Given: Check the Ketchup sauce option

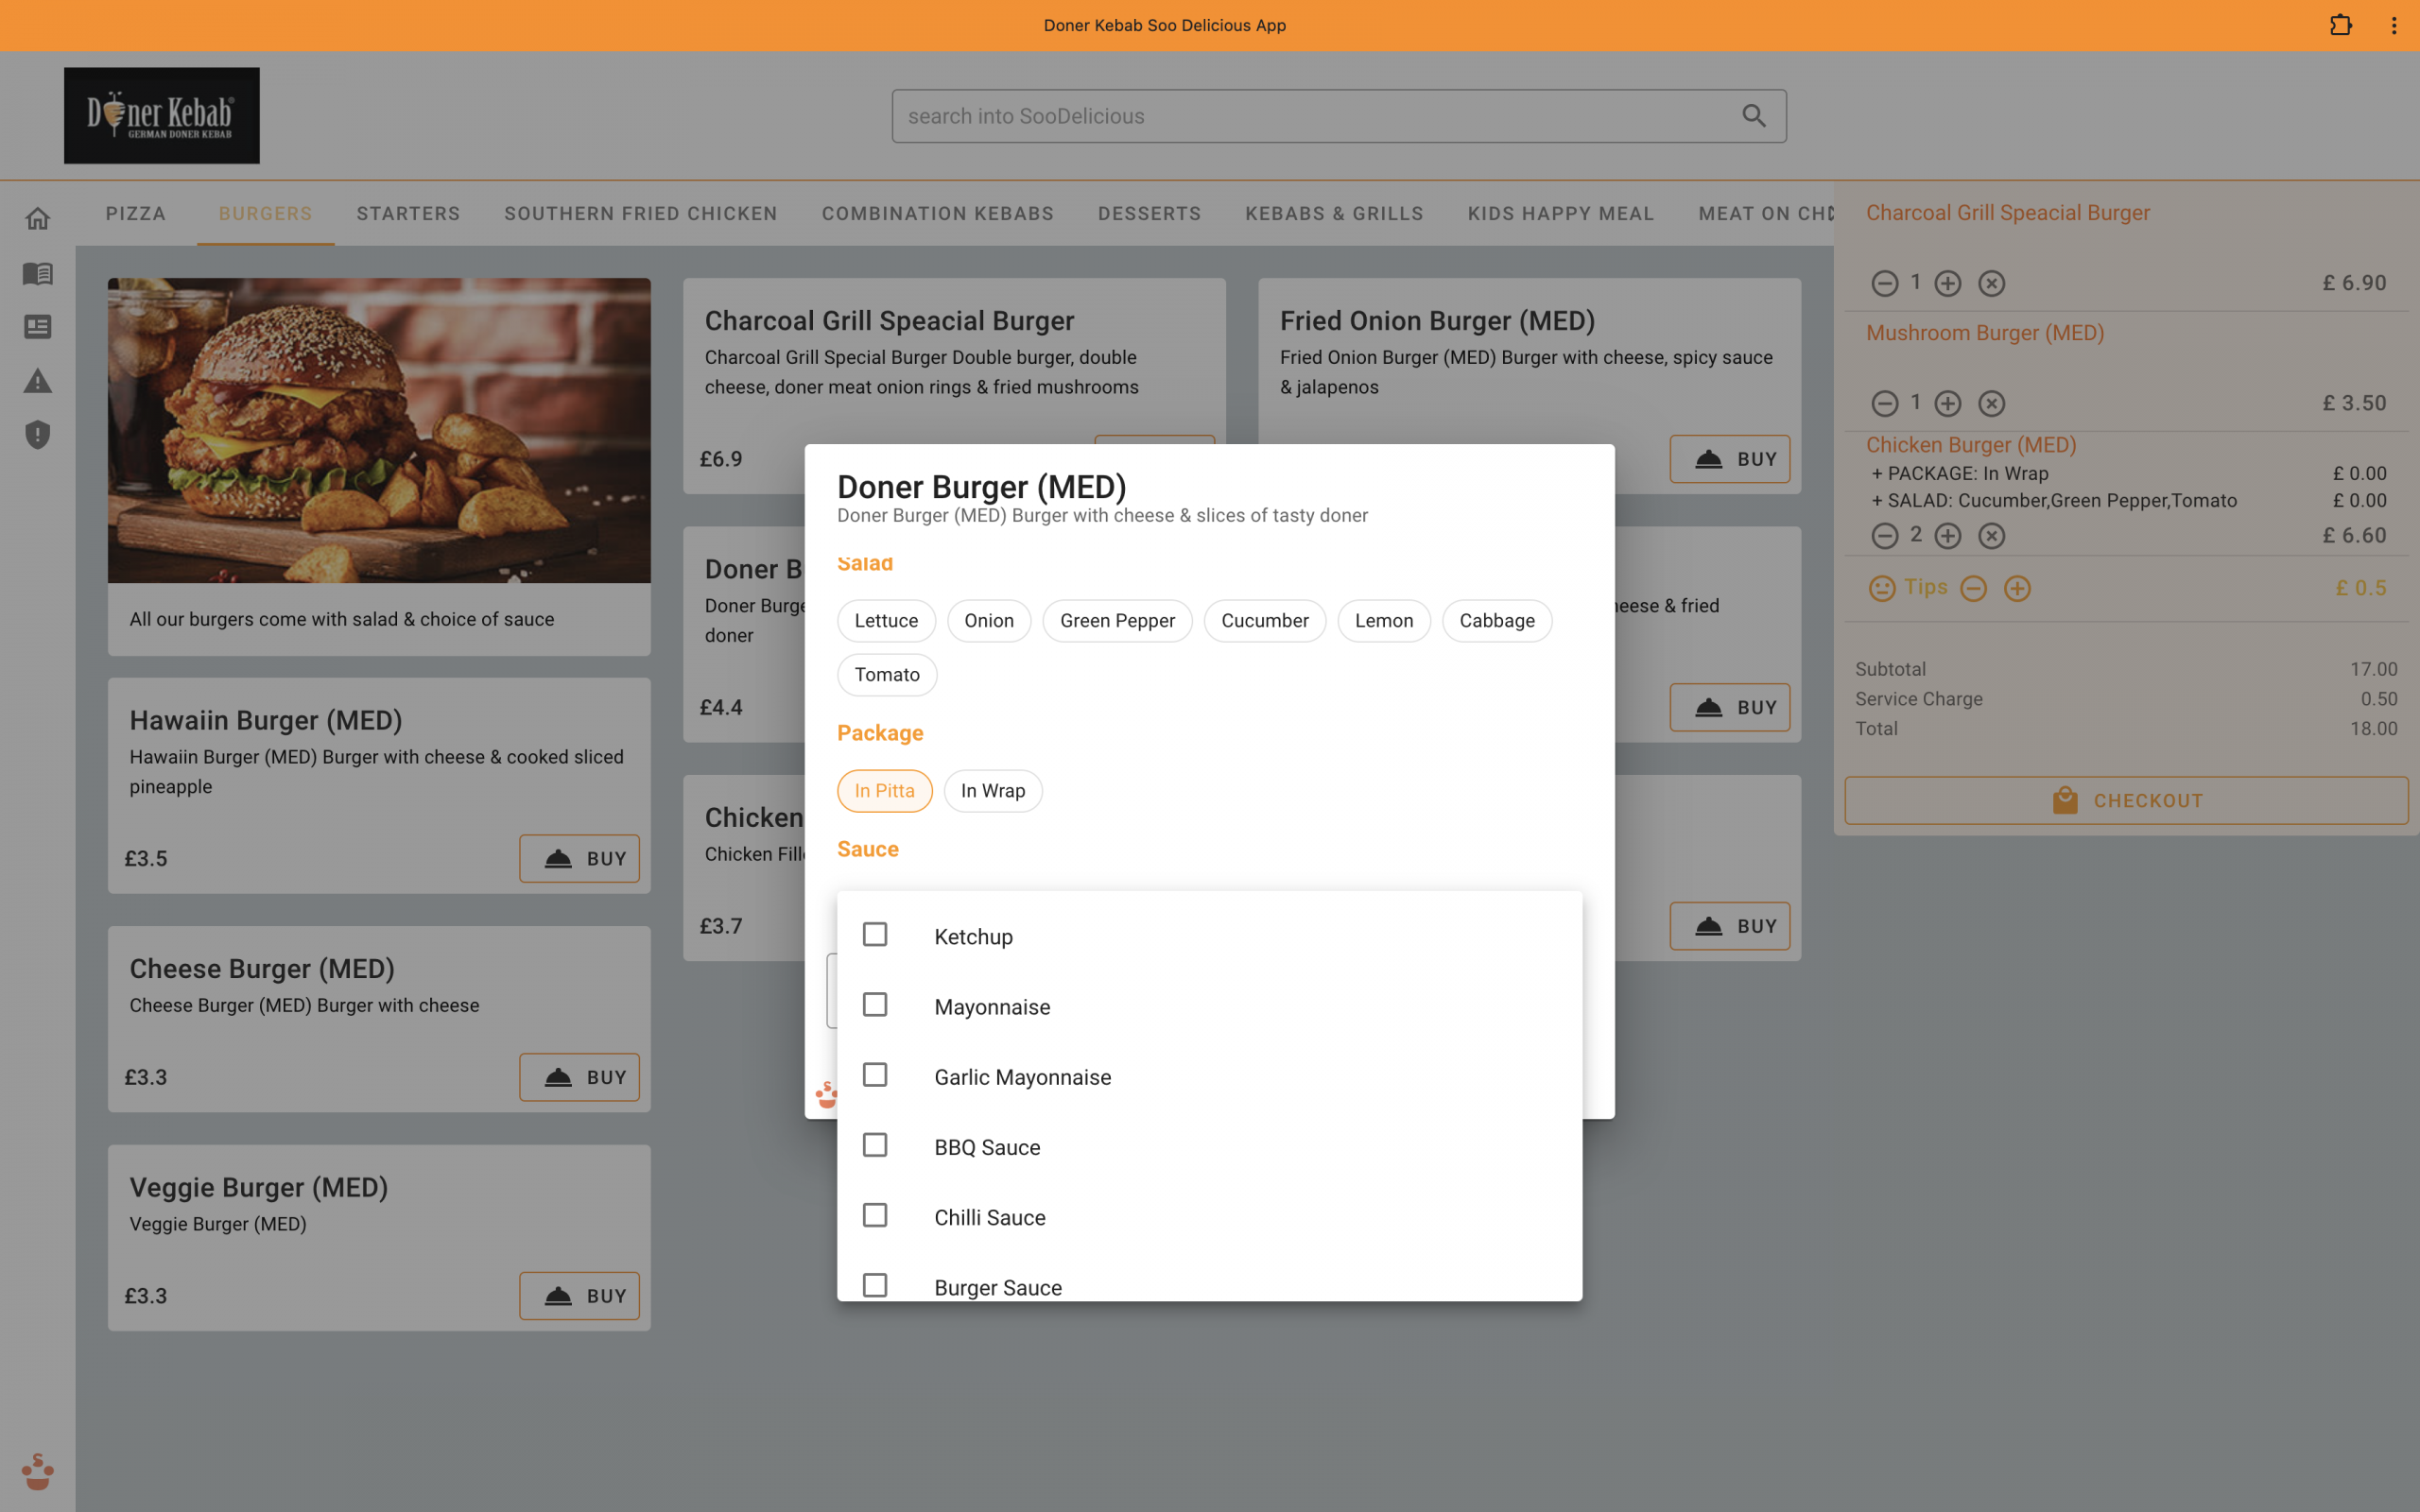Looking at the screenshot, I should pyautogui.click(x=875, y=935).
